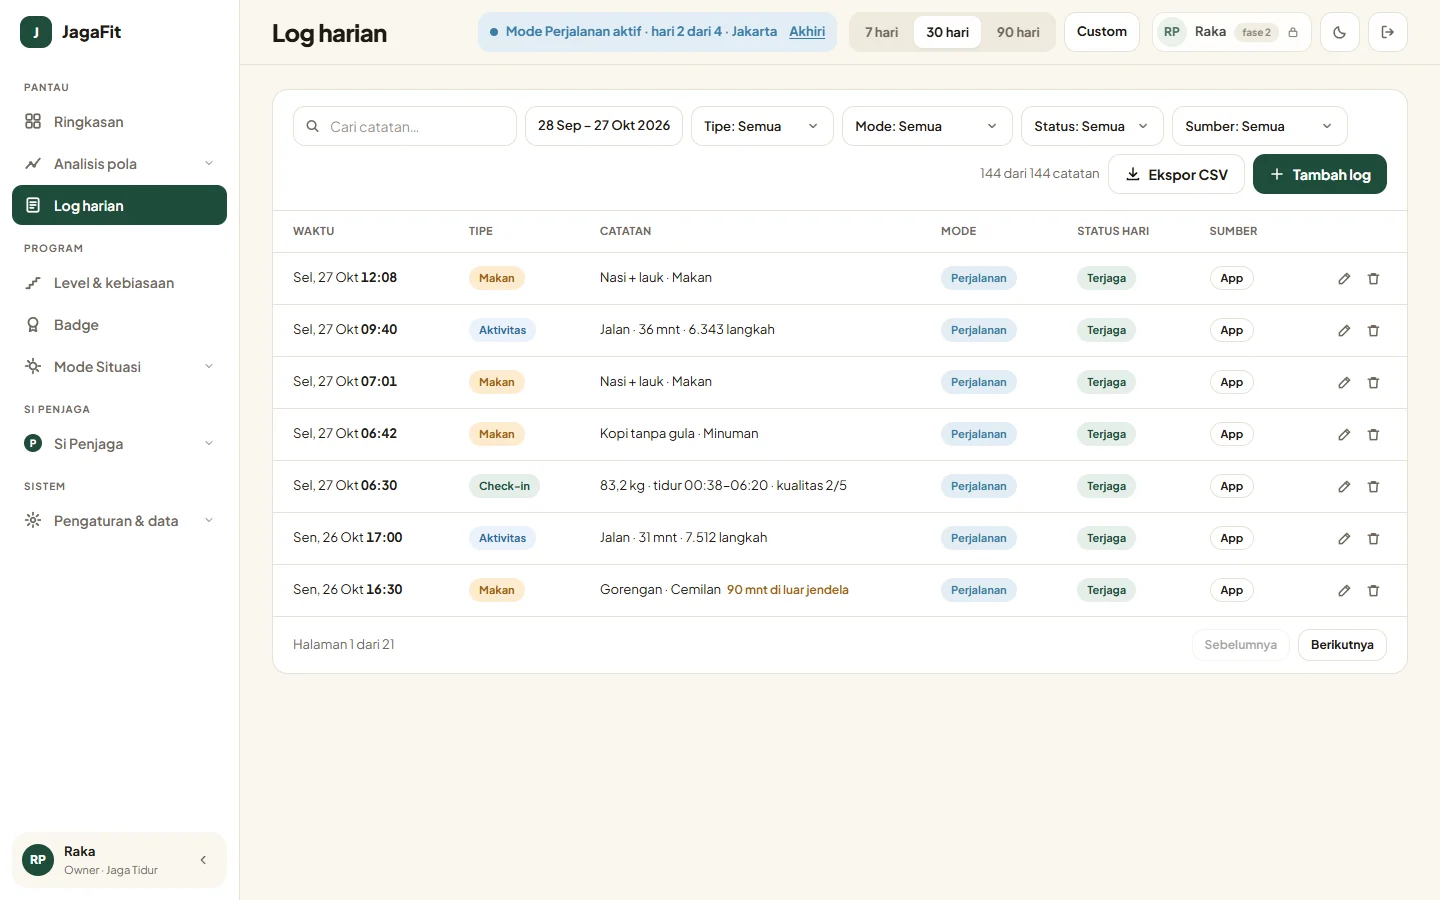Screen dimensions: 1440x900
Task: Open the Sumber: Semua dropdown
Action: pyautogui.click(x=1260, y=126)
